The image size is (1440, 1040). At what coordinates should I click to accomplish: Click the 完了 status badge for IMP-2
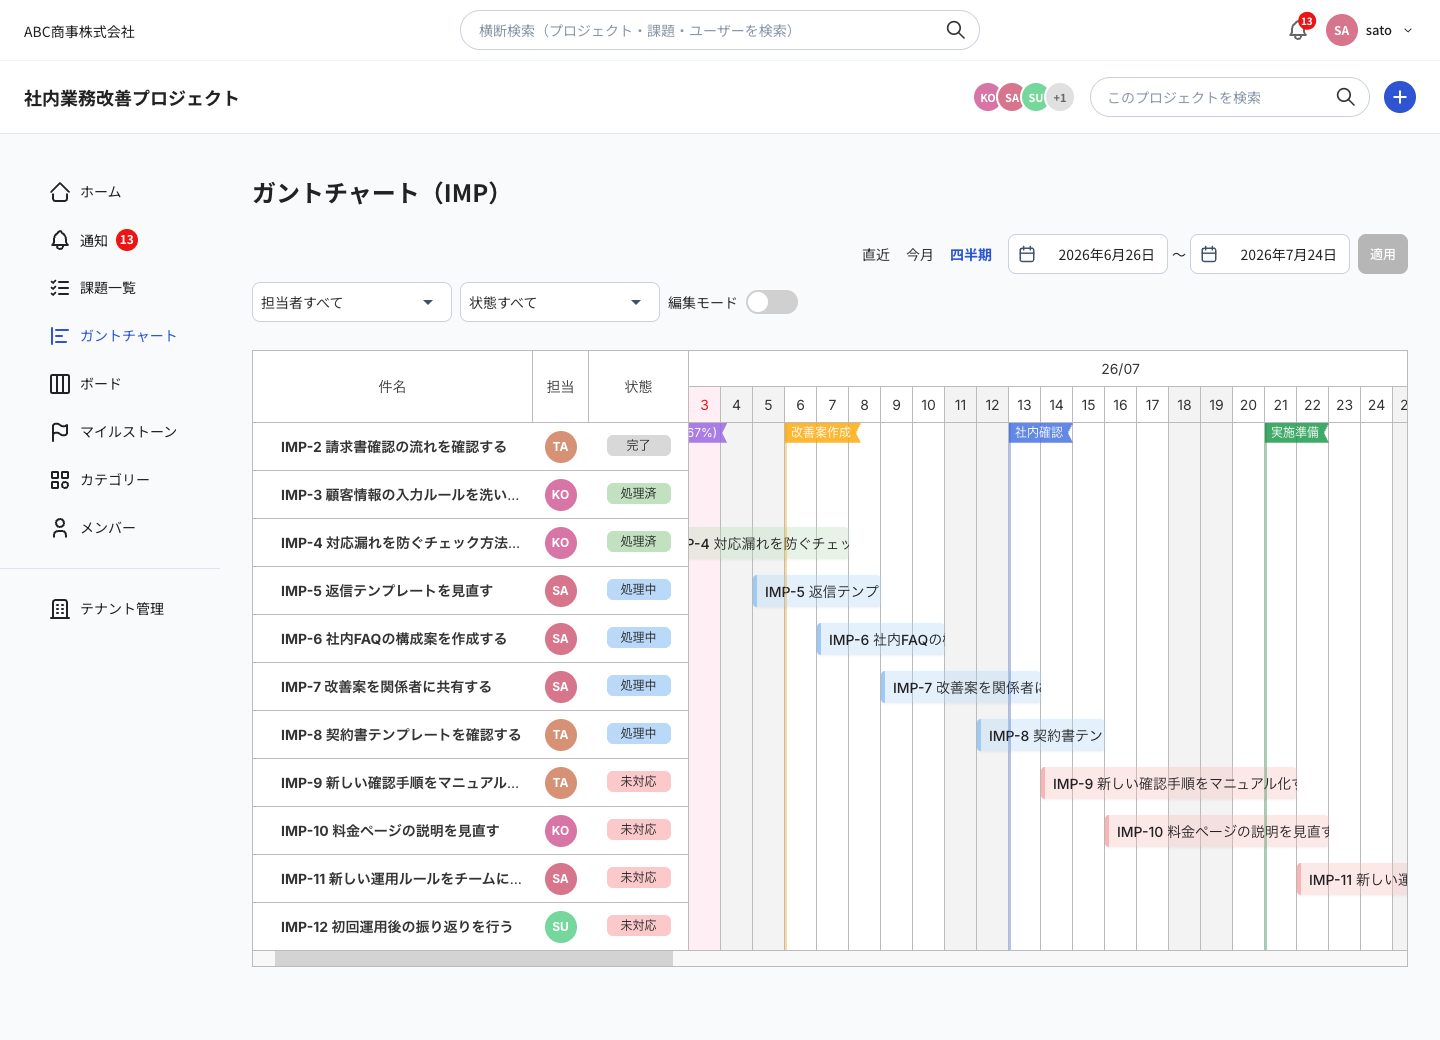click(639, 446)
